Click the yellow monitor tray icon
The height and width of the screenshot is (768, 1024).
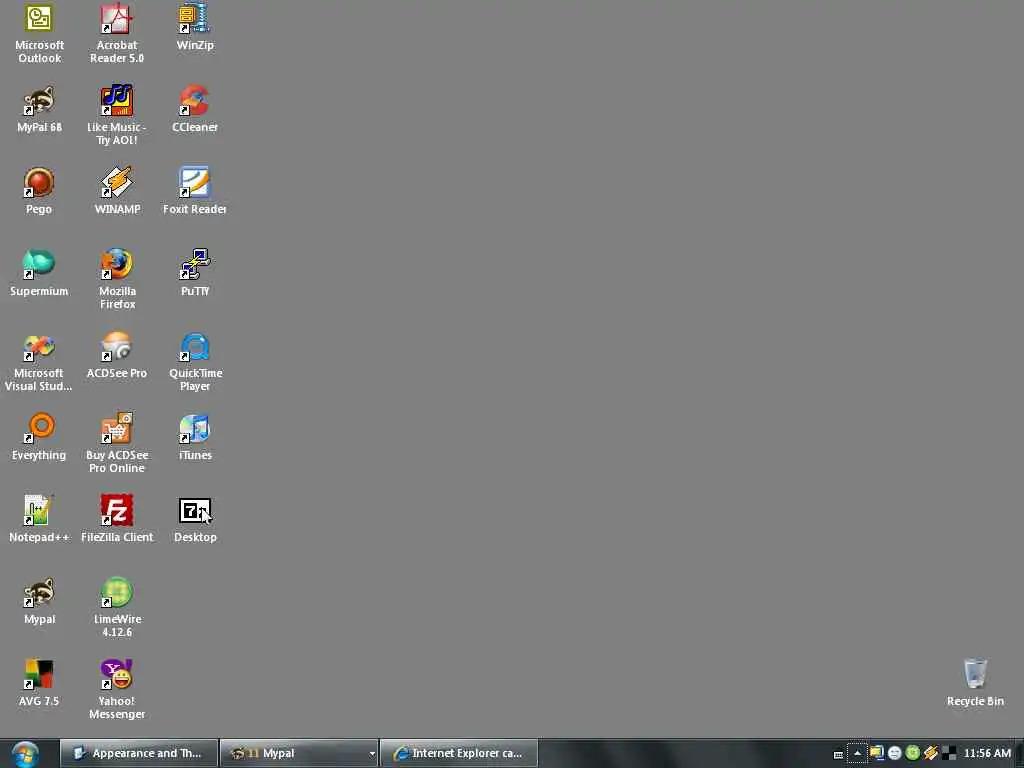pos(876,753)
